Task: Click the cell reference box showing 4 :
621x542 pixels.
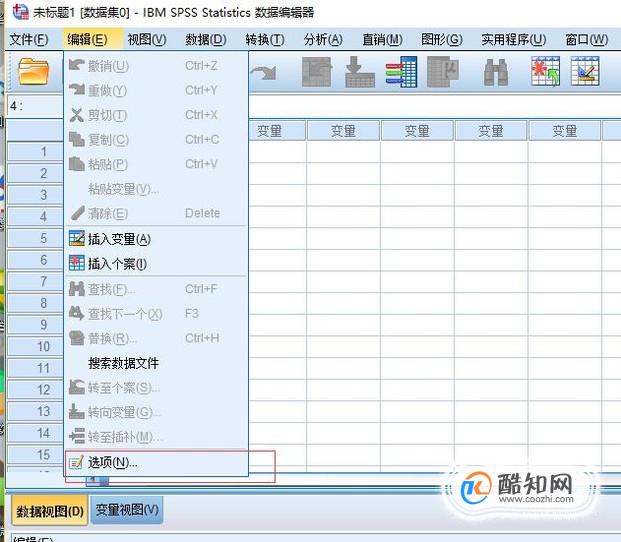Action: coord(35,106)
